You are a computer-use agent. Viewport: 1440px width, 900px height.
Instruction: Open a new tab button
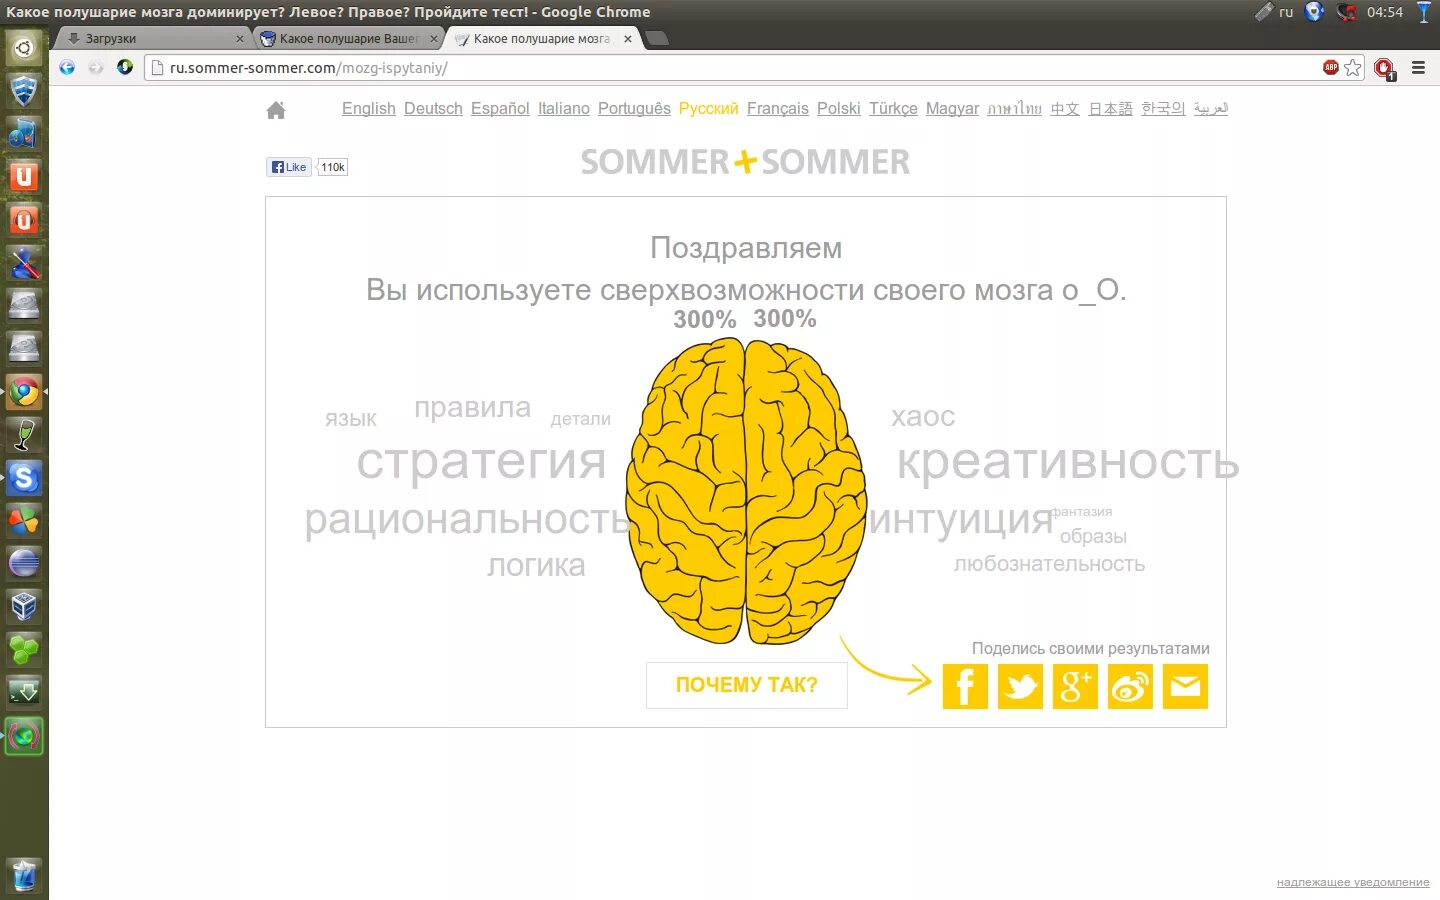pos(657,38)
